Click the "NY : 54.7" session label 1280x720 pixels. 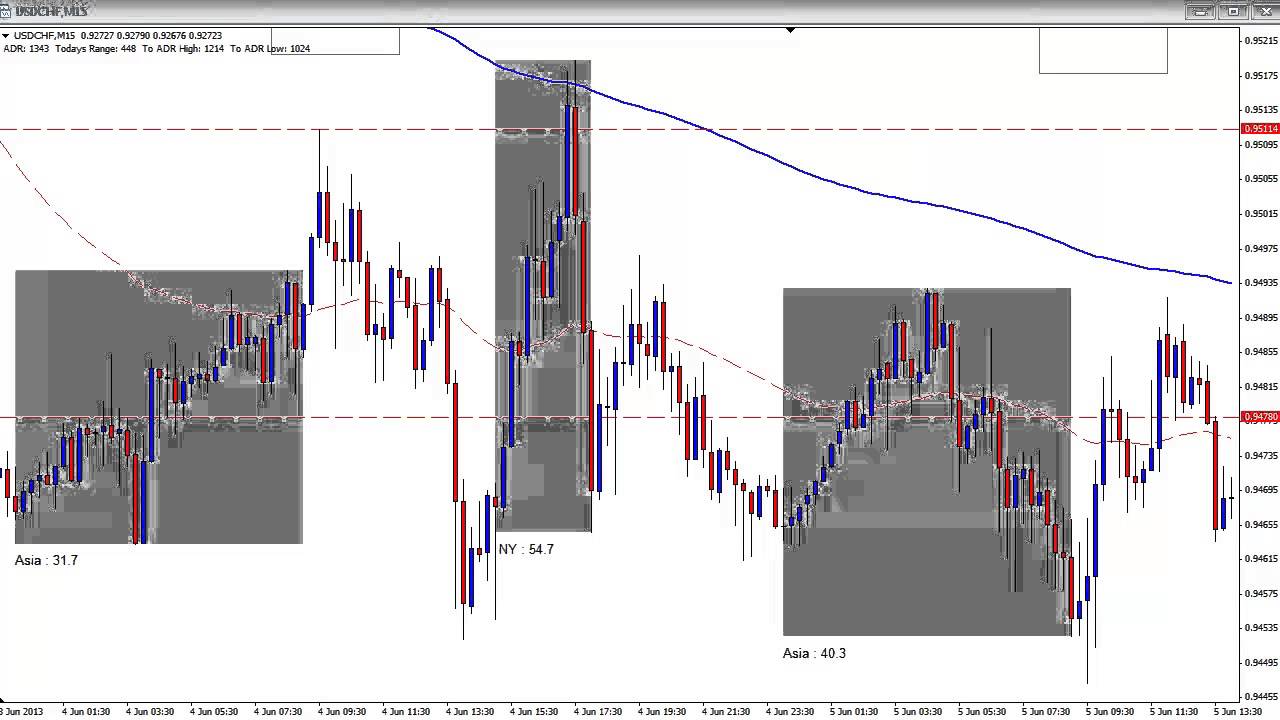[x=526, y=550]
